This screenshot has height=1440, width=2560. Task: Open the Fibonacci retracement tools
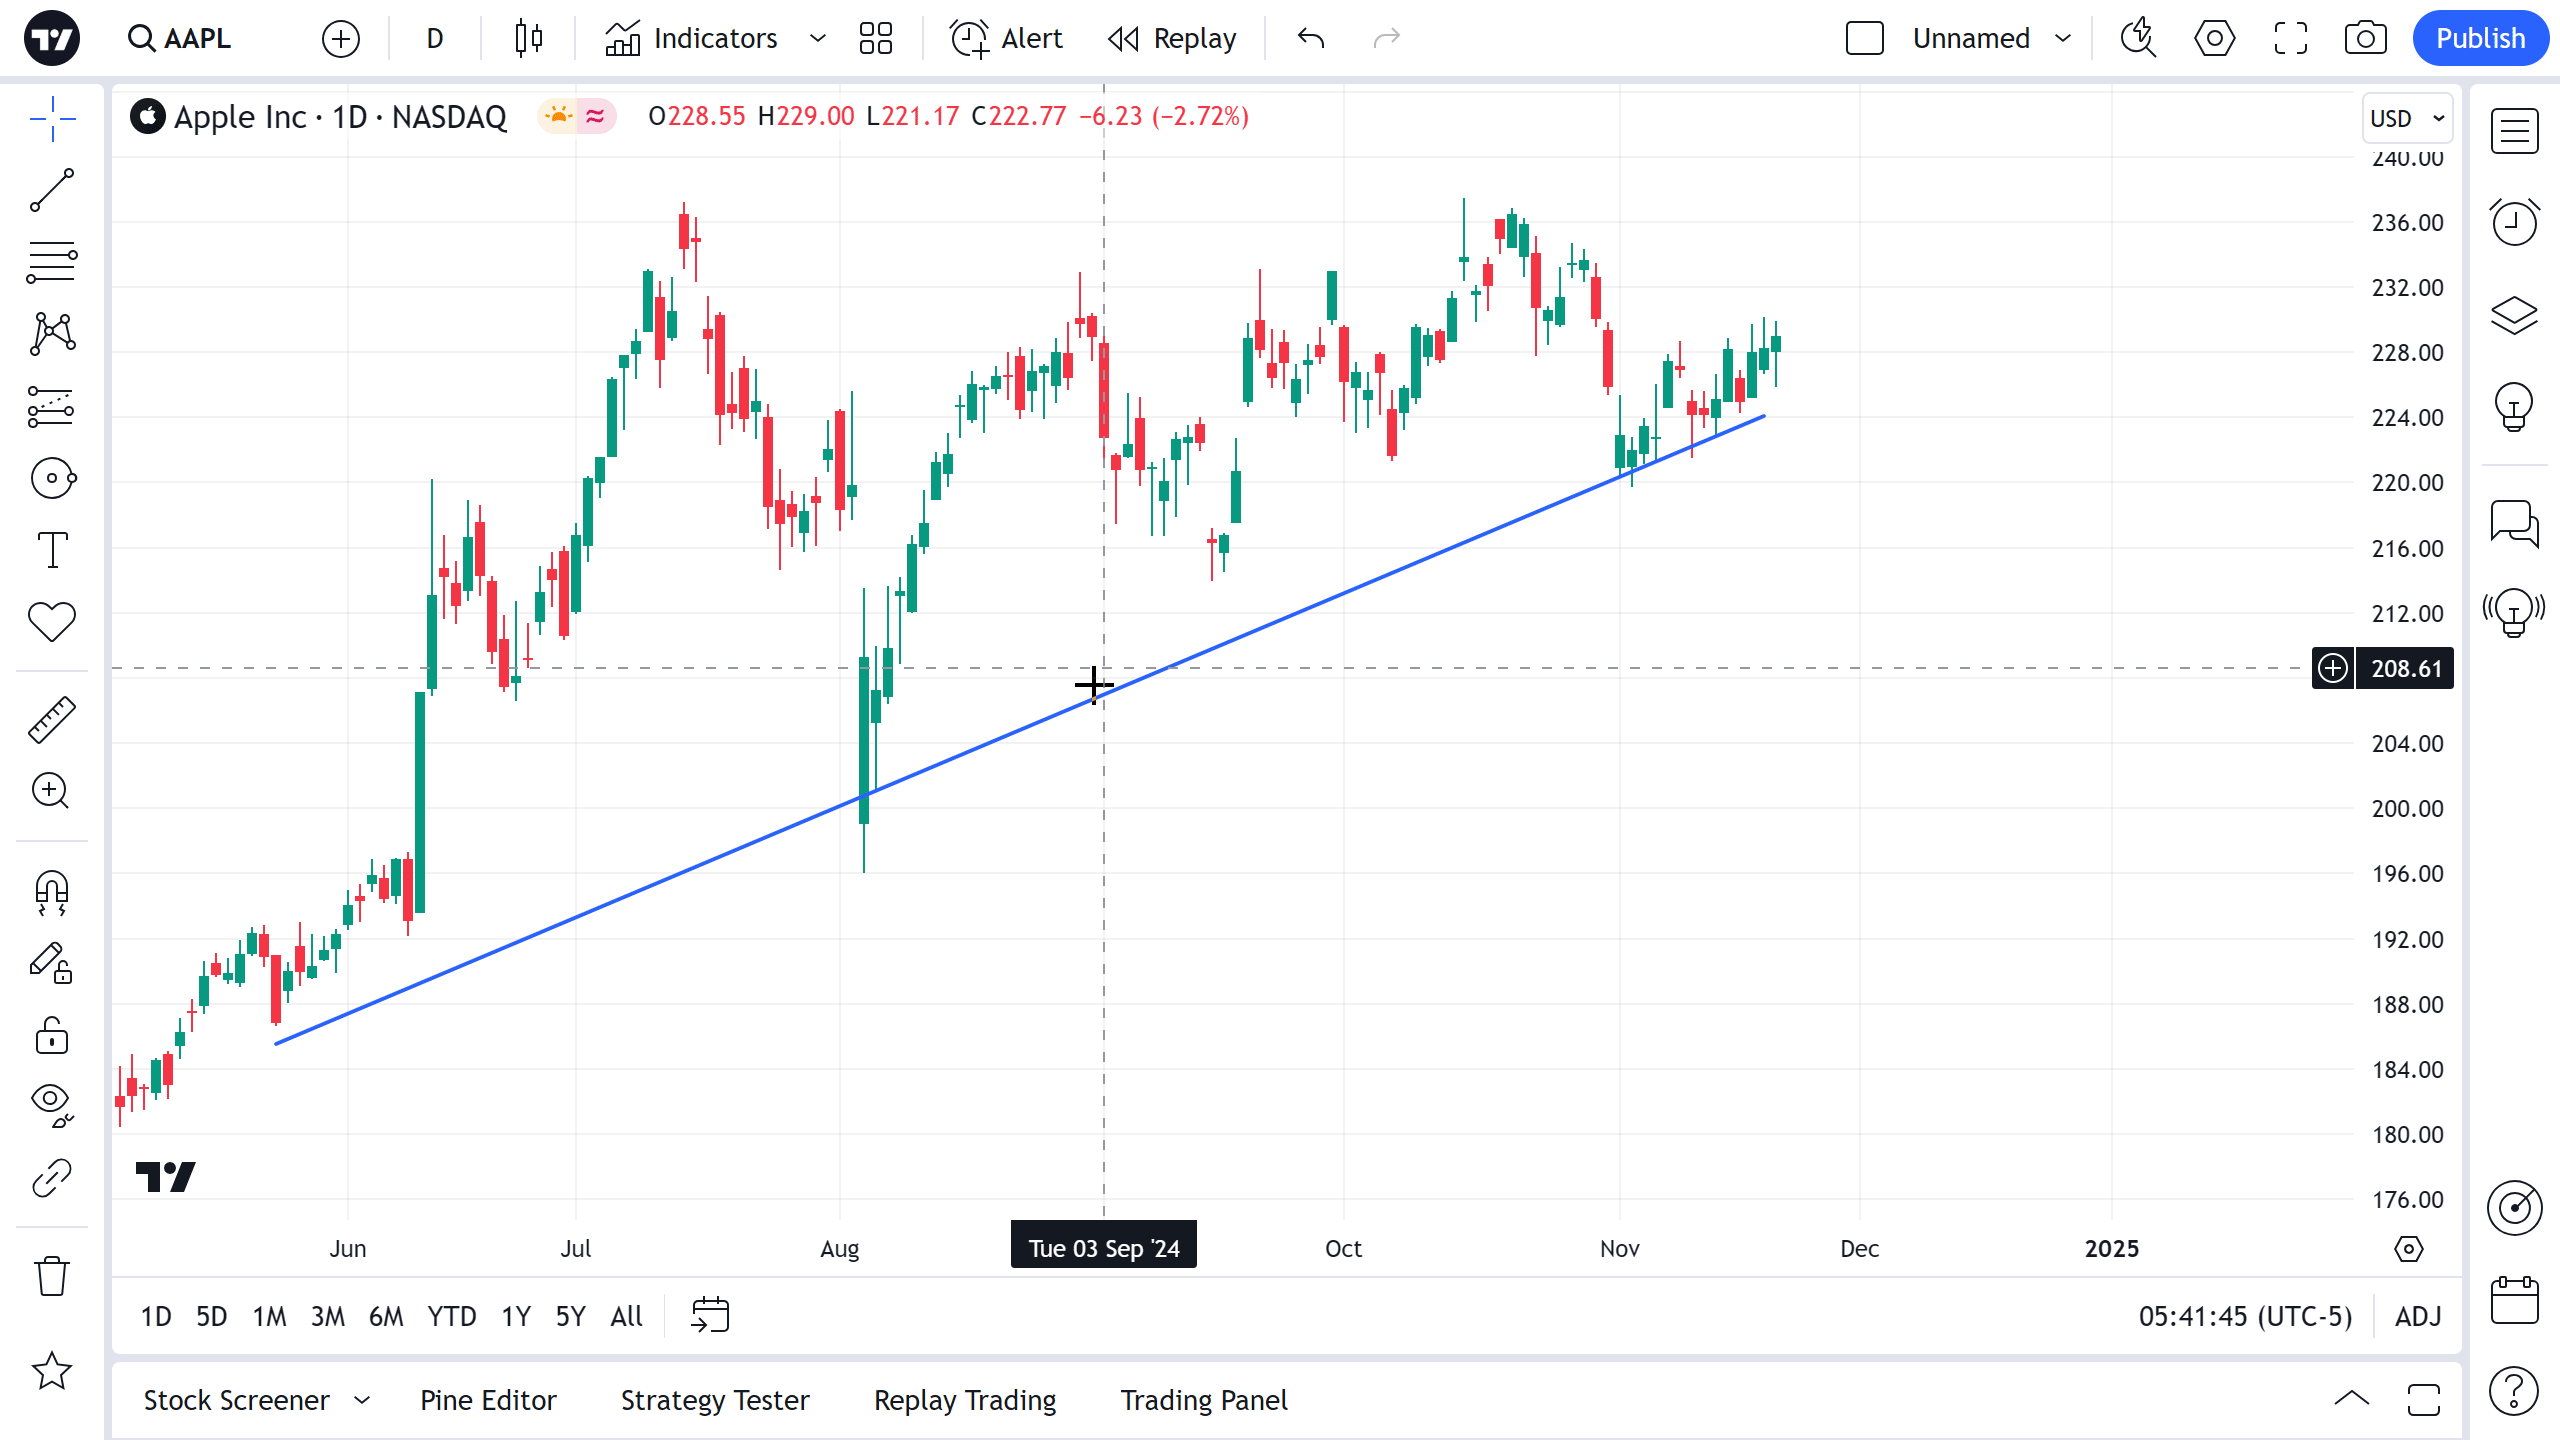tap(52, 262)
